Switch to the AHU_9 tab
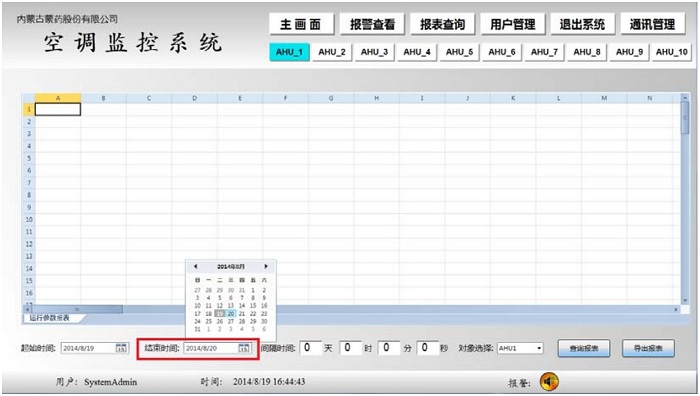The width and height of the screenshot is (700, 396). tap(629, 52)
